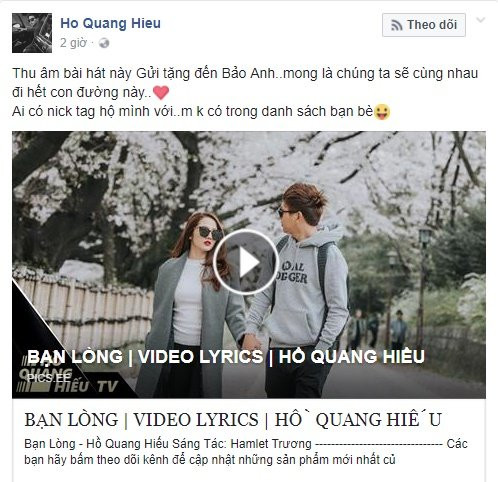Screen dimensions: 498x482
Task: Click the PICS.EE watermark text
Action: (x=49, y=378)
